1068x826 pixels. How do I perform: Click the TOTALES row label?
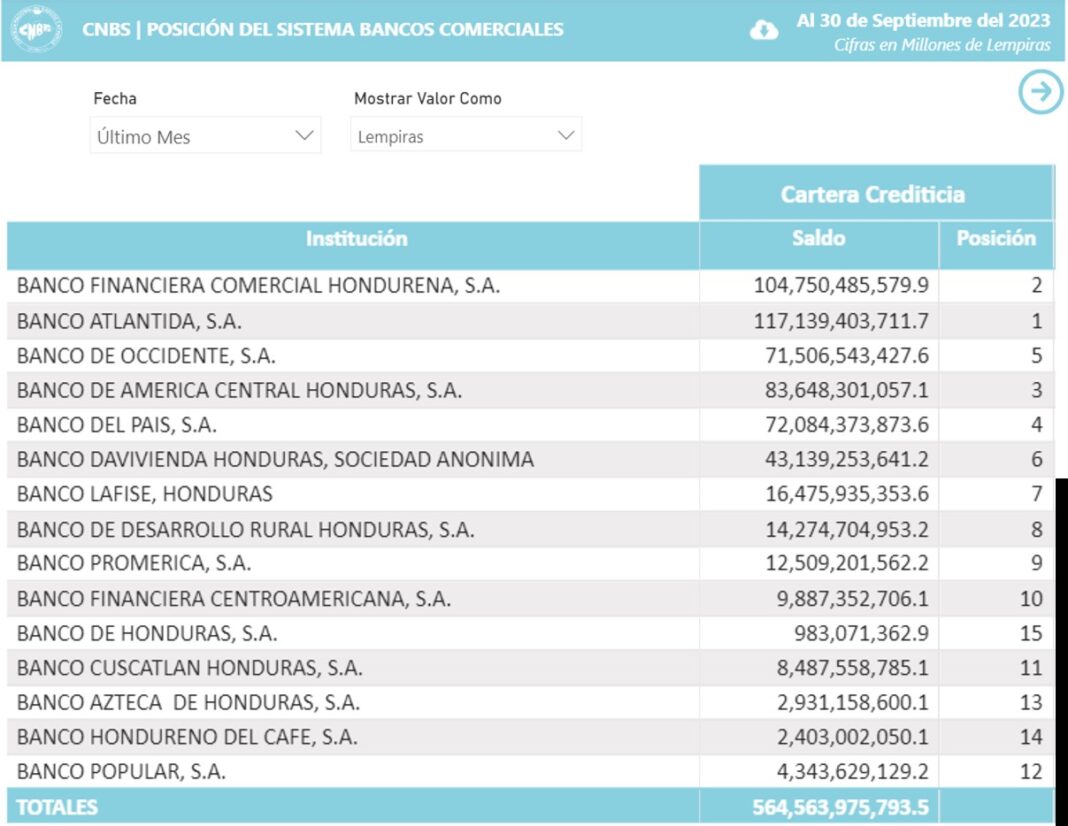57,807
